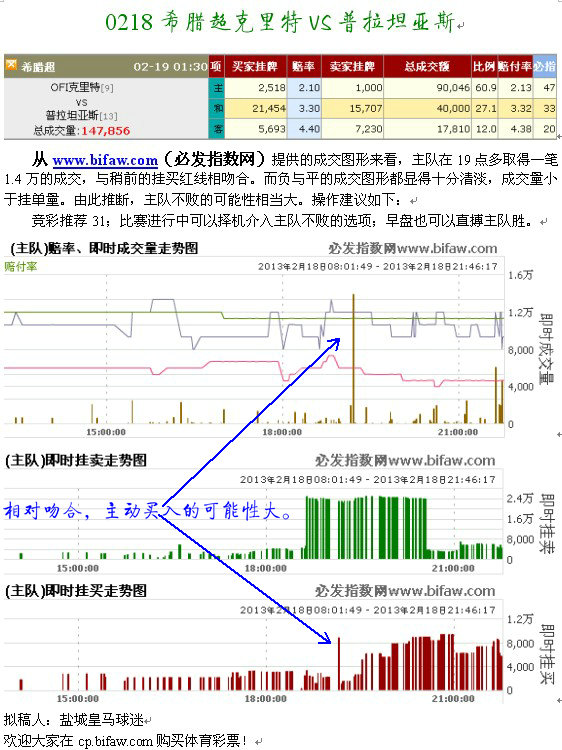Image resolution: width=562 pixels, height=750 pixels.
Task: Click the (主队)即时挂买走势图 chart title
Action: pos(76,591)
